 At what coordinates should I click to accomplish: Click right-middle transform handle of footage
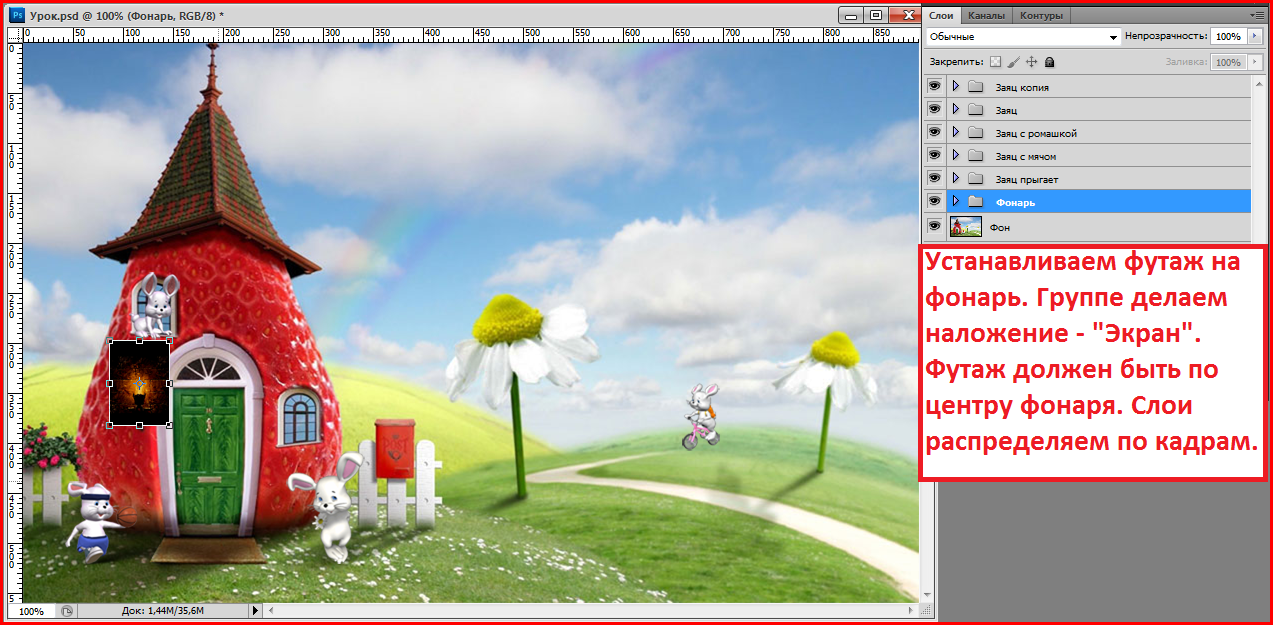tap(169, 383)
